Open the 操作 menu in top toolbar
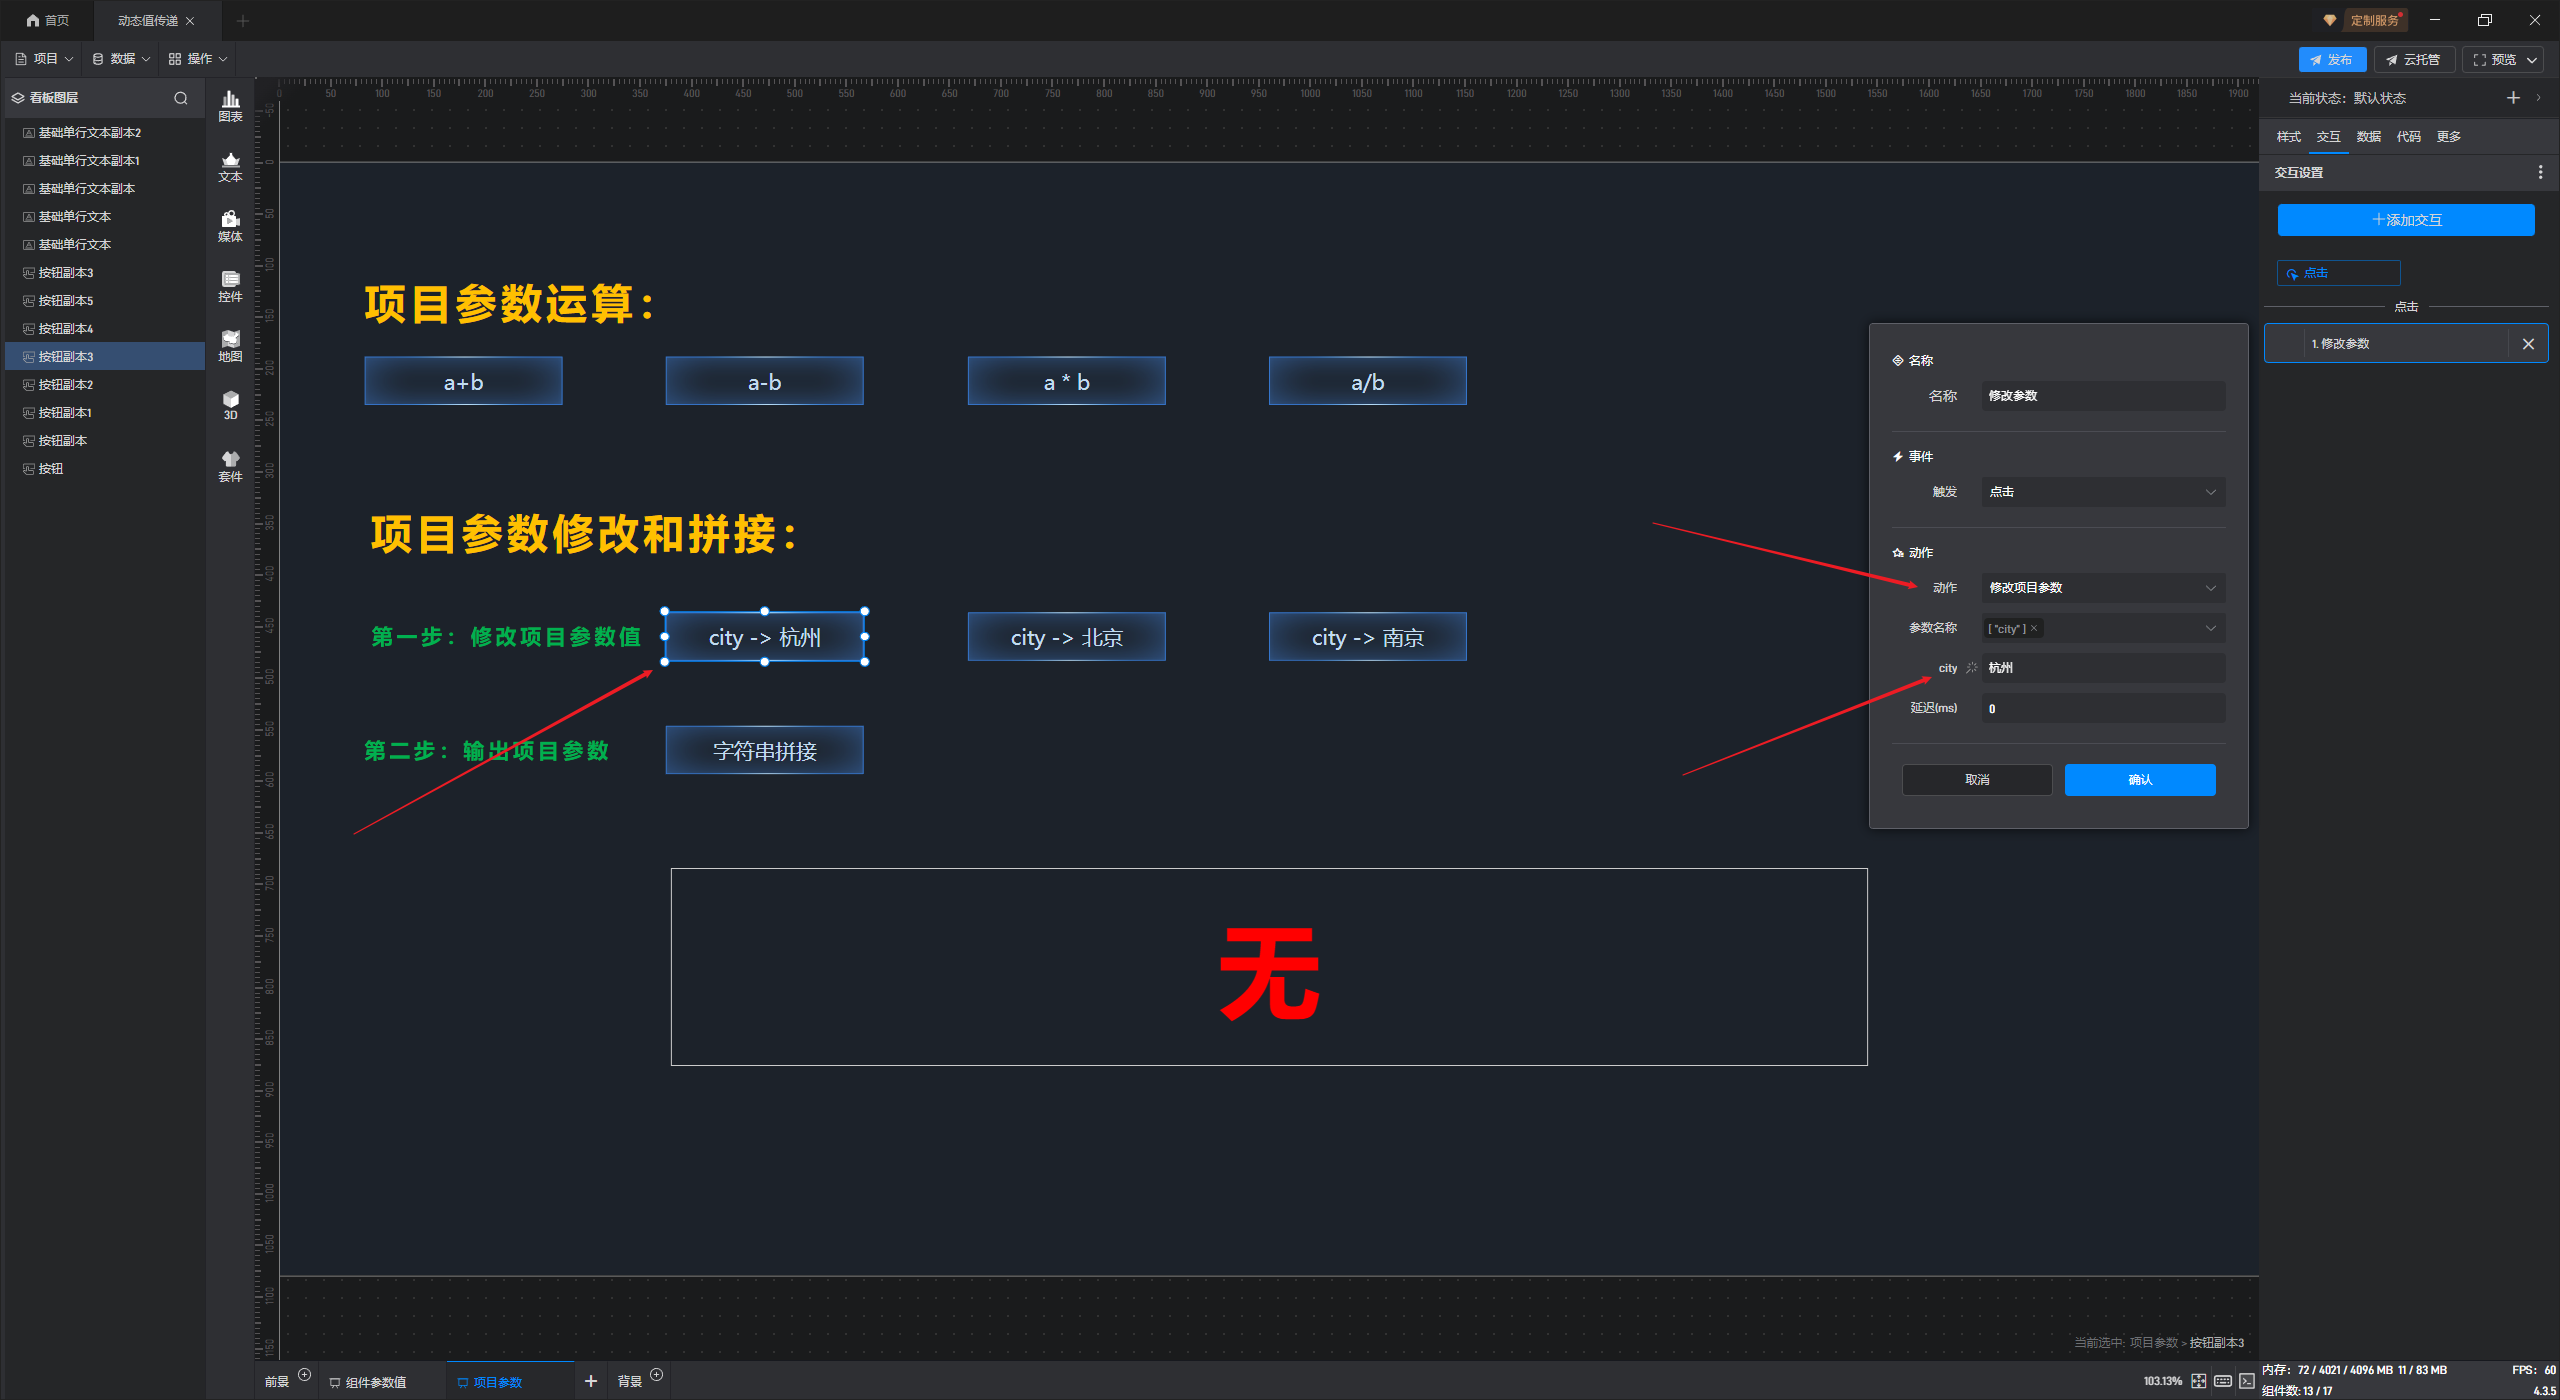 [198, 59]
